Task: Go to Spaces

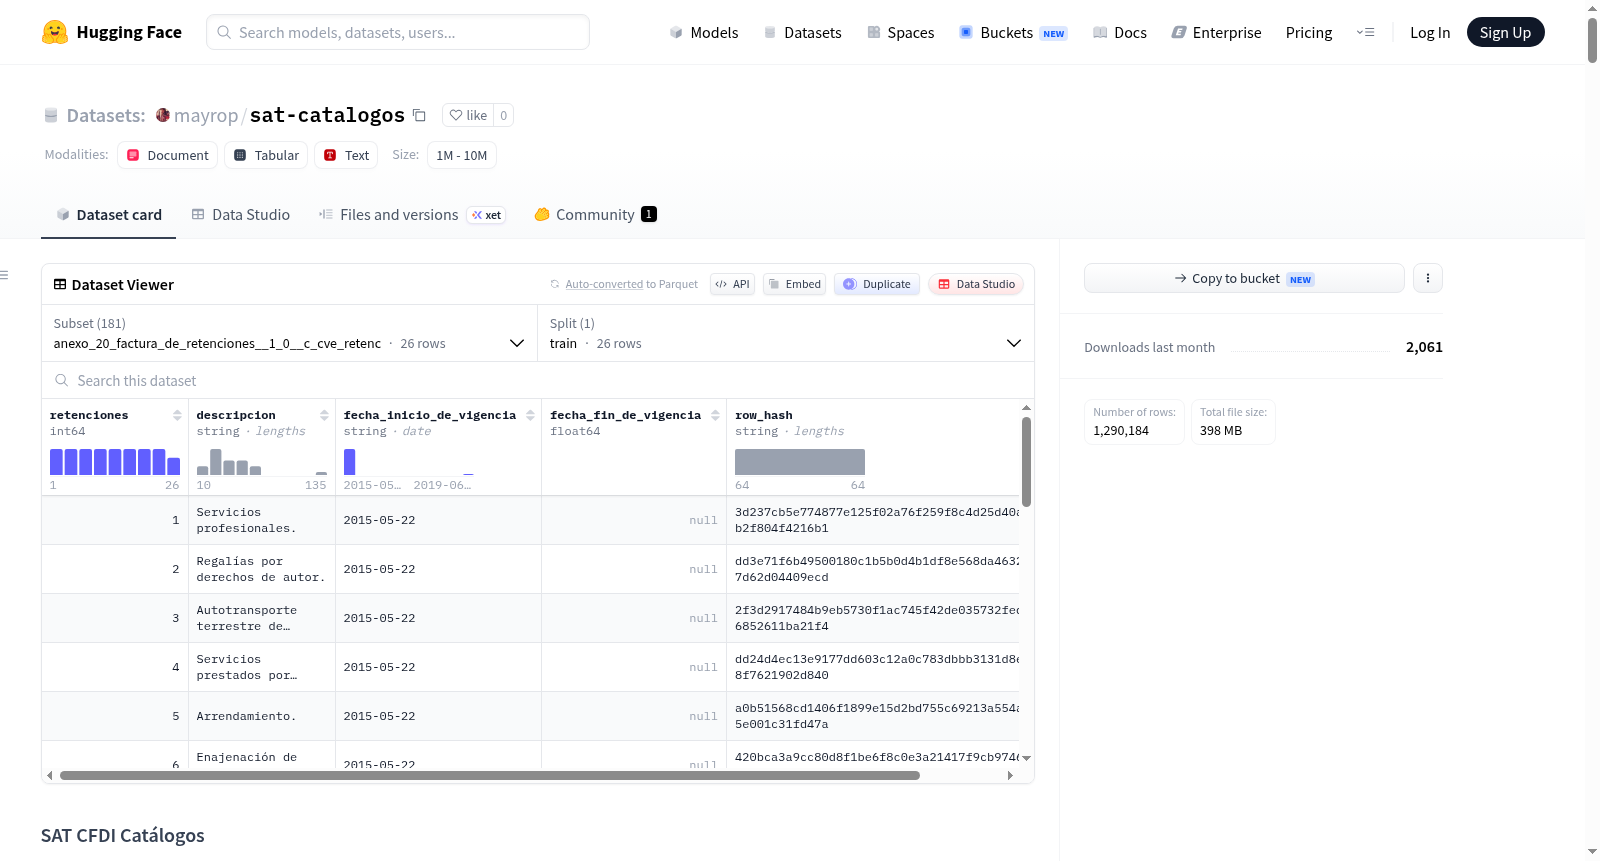Action: pos(900,32)
